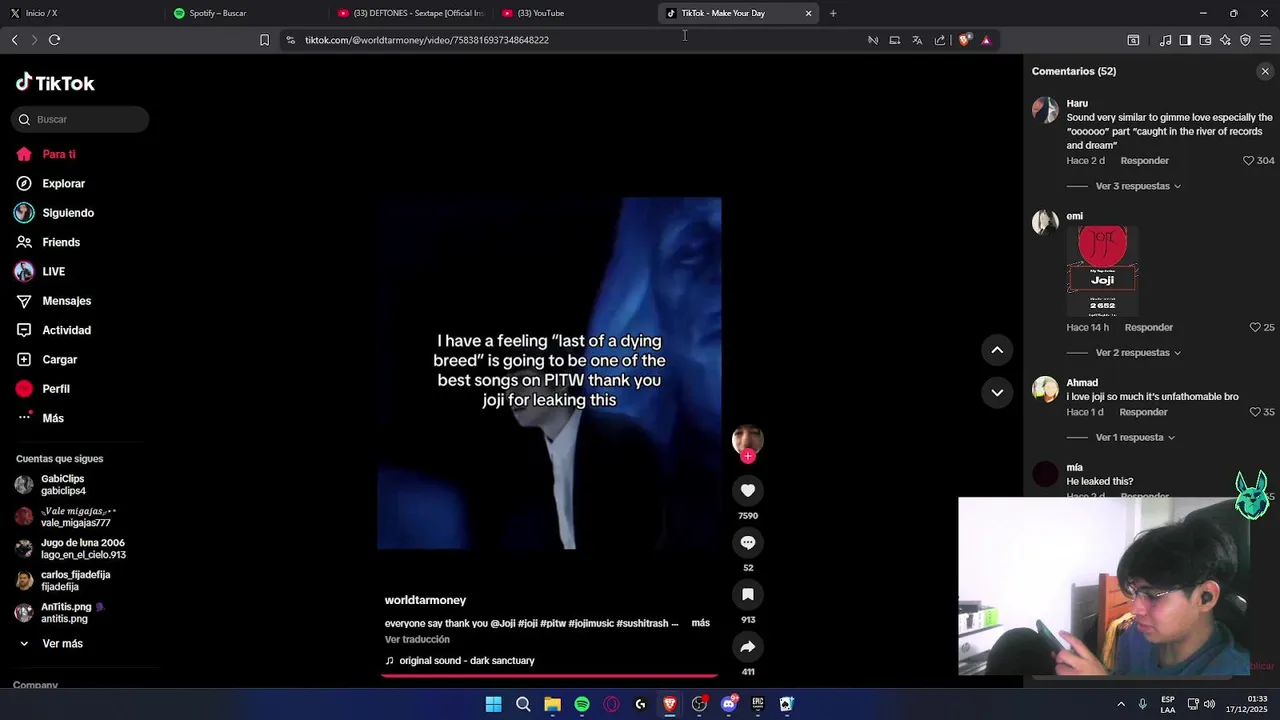The image size is (1280, 720).
Task: Open Discord from the taskbar
Action: pos(728,704)
